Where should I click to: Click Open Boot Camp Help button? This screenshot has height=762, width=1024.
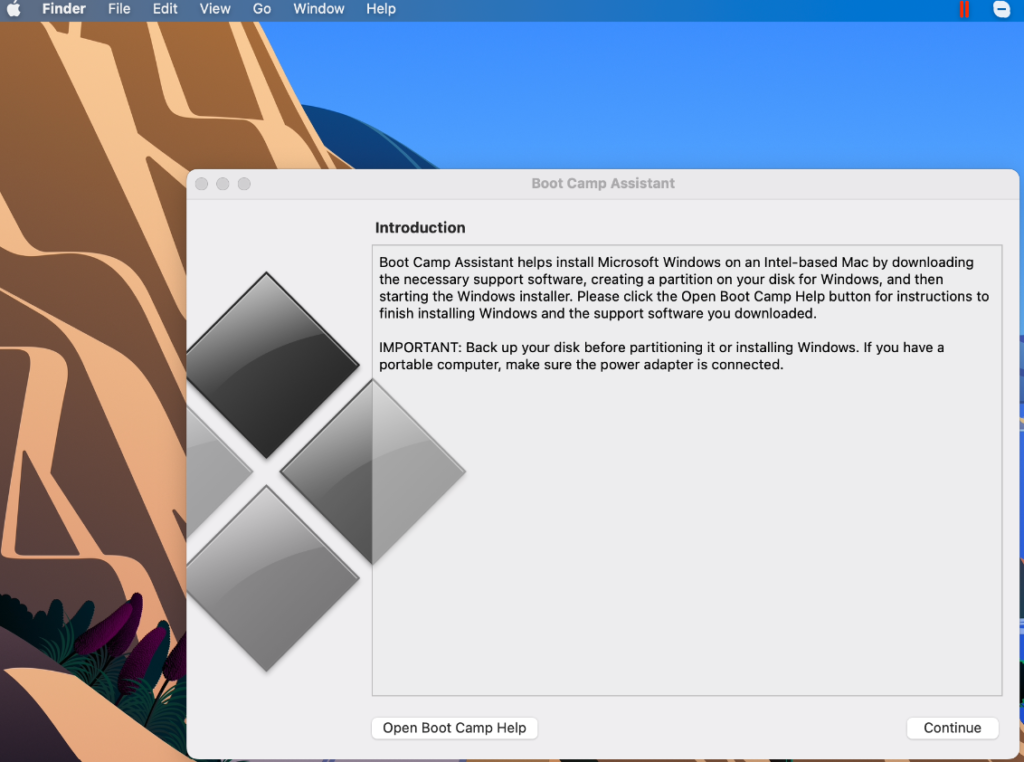[x=455, y=728]
